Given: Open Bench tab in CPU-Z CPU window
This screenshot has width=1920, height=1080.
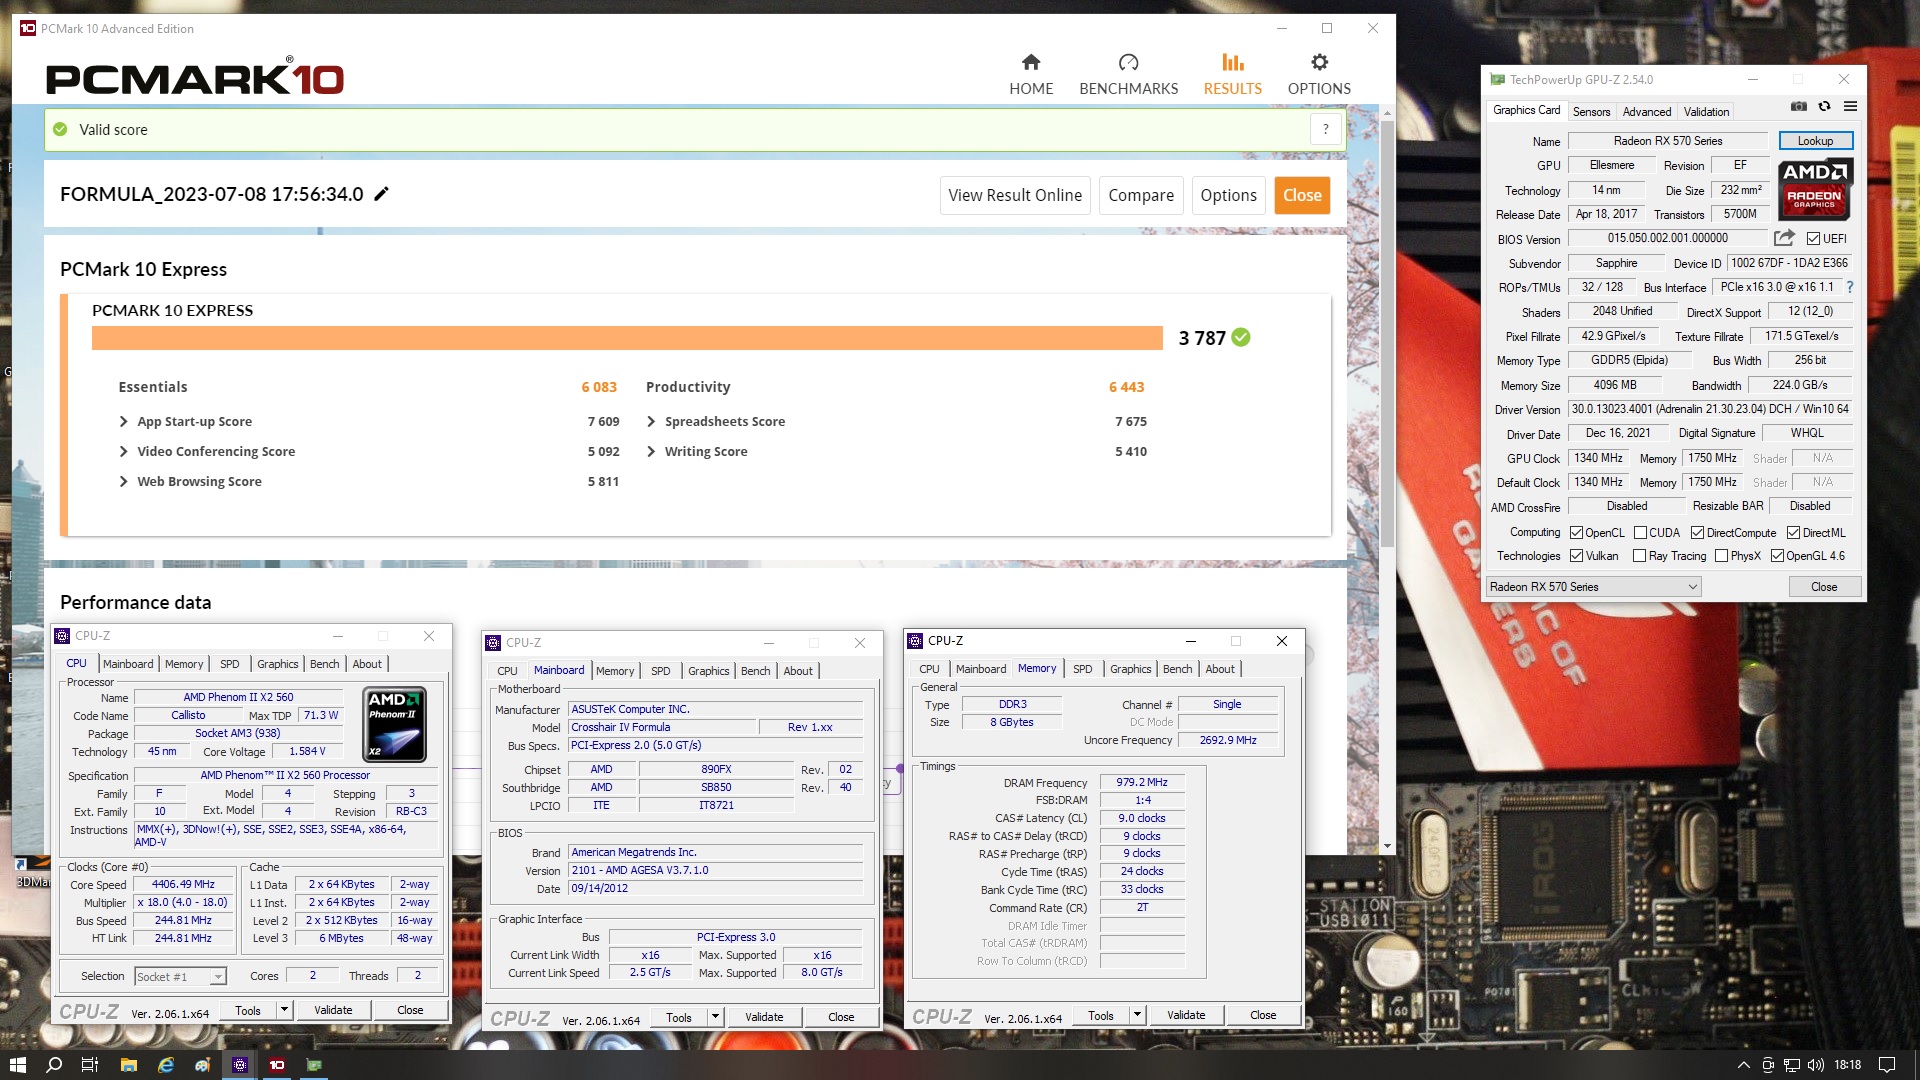Looking at the screenshot, I should [324, 664].
